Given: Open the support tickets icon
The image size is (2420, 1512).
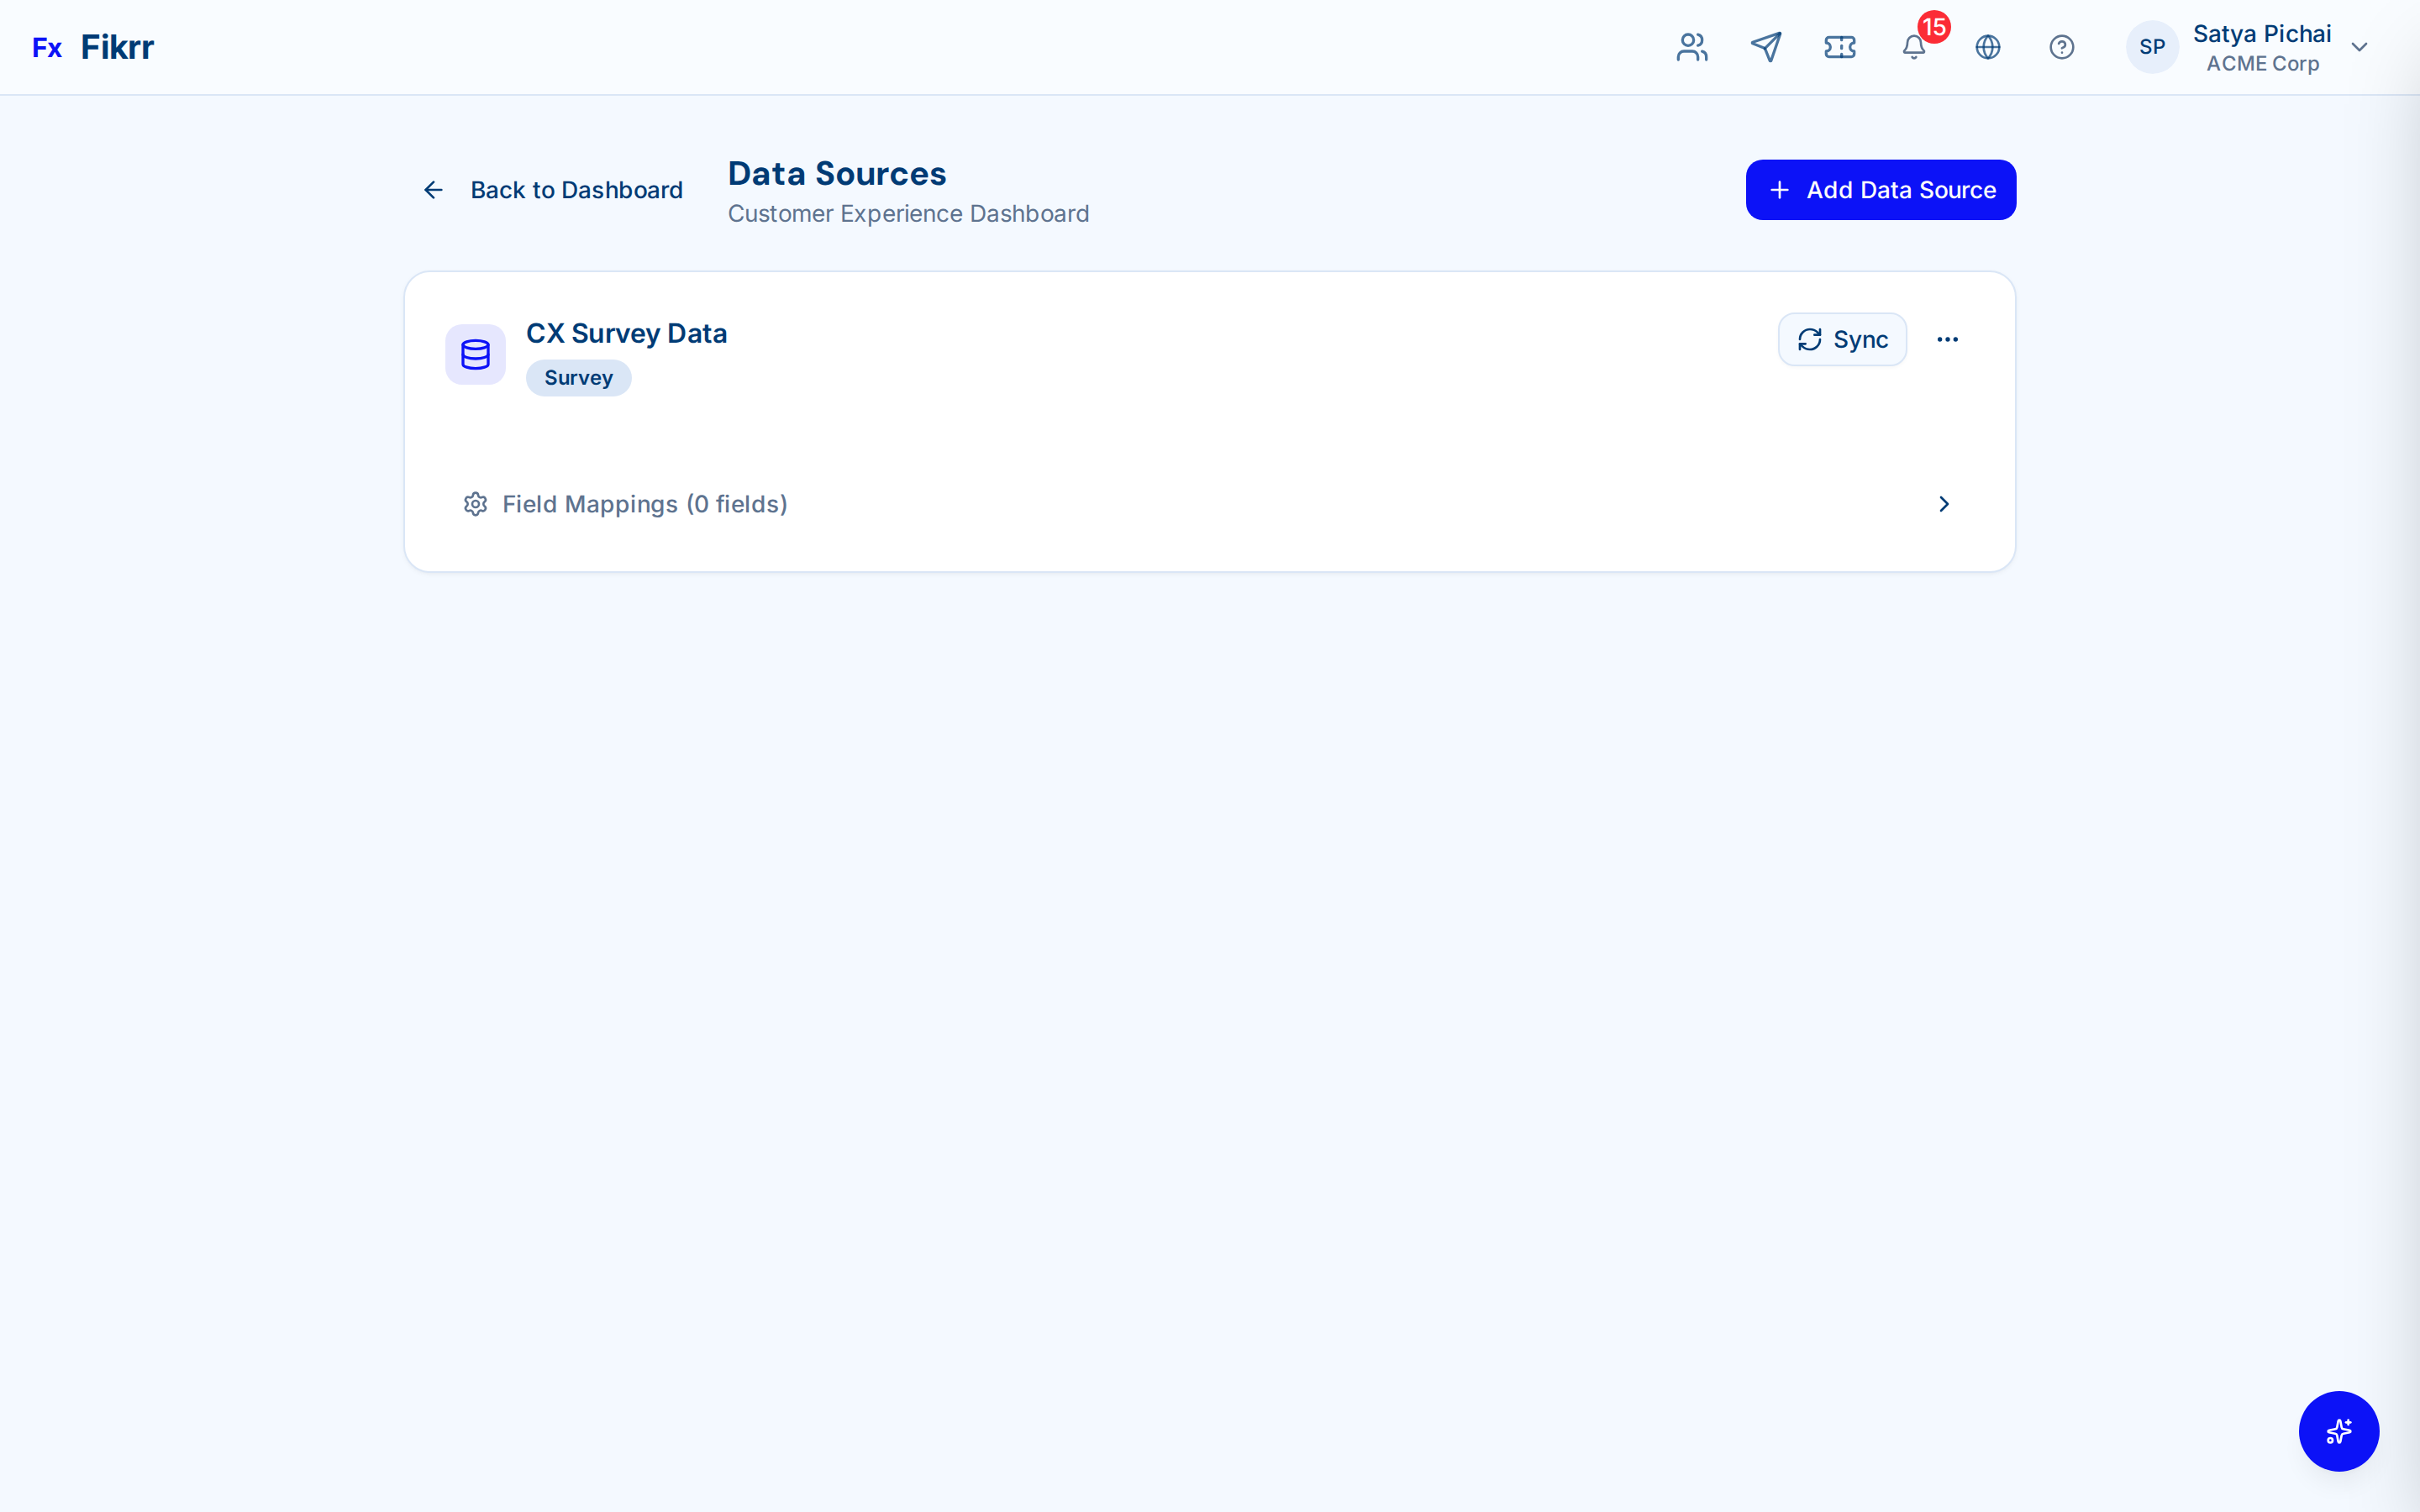Looking at the screenshot, I should tap(1840, 47).
